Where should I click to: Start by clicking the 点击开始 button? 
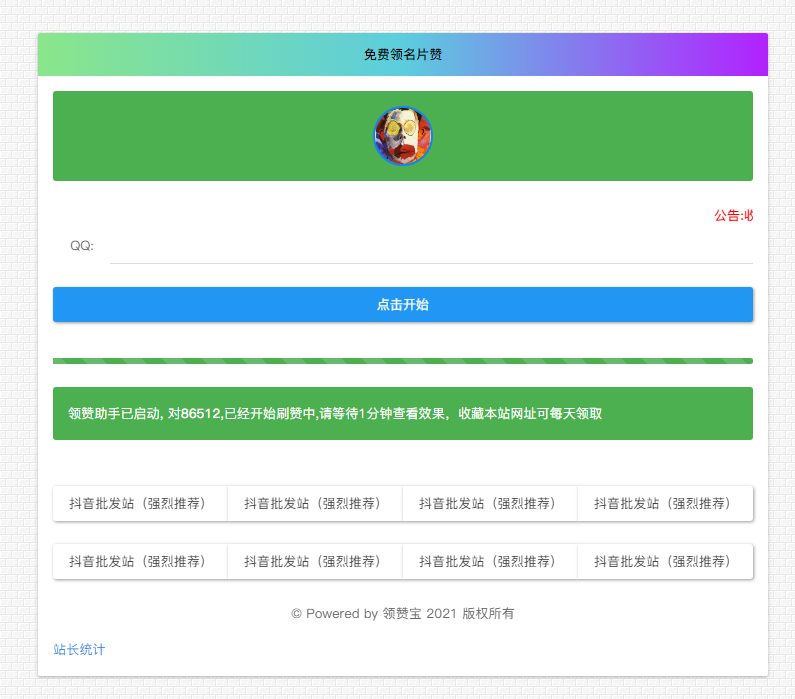(x=403, y=305)
